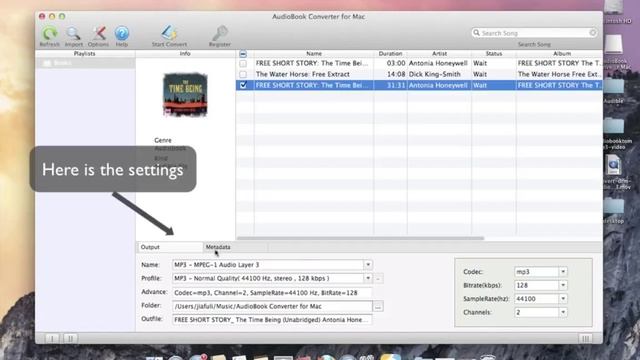Screen dimensions: 640x360
Task: Select the Books playlist item
Action: click(85, 63)
